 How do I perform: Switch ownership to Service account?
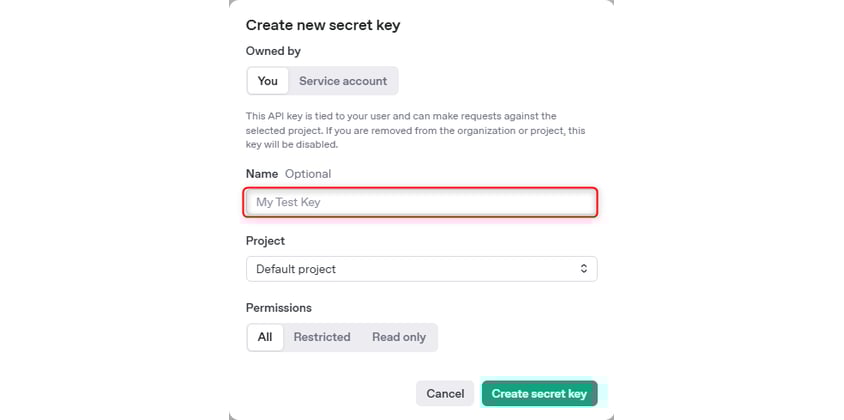point(343,81)
